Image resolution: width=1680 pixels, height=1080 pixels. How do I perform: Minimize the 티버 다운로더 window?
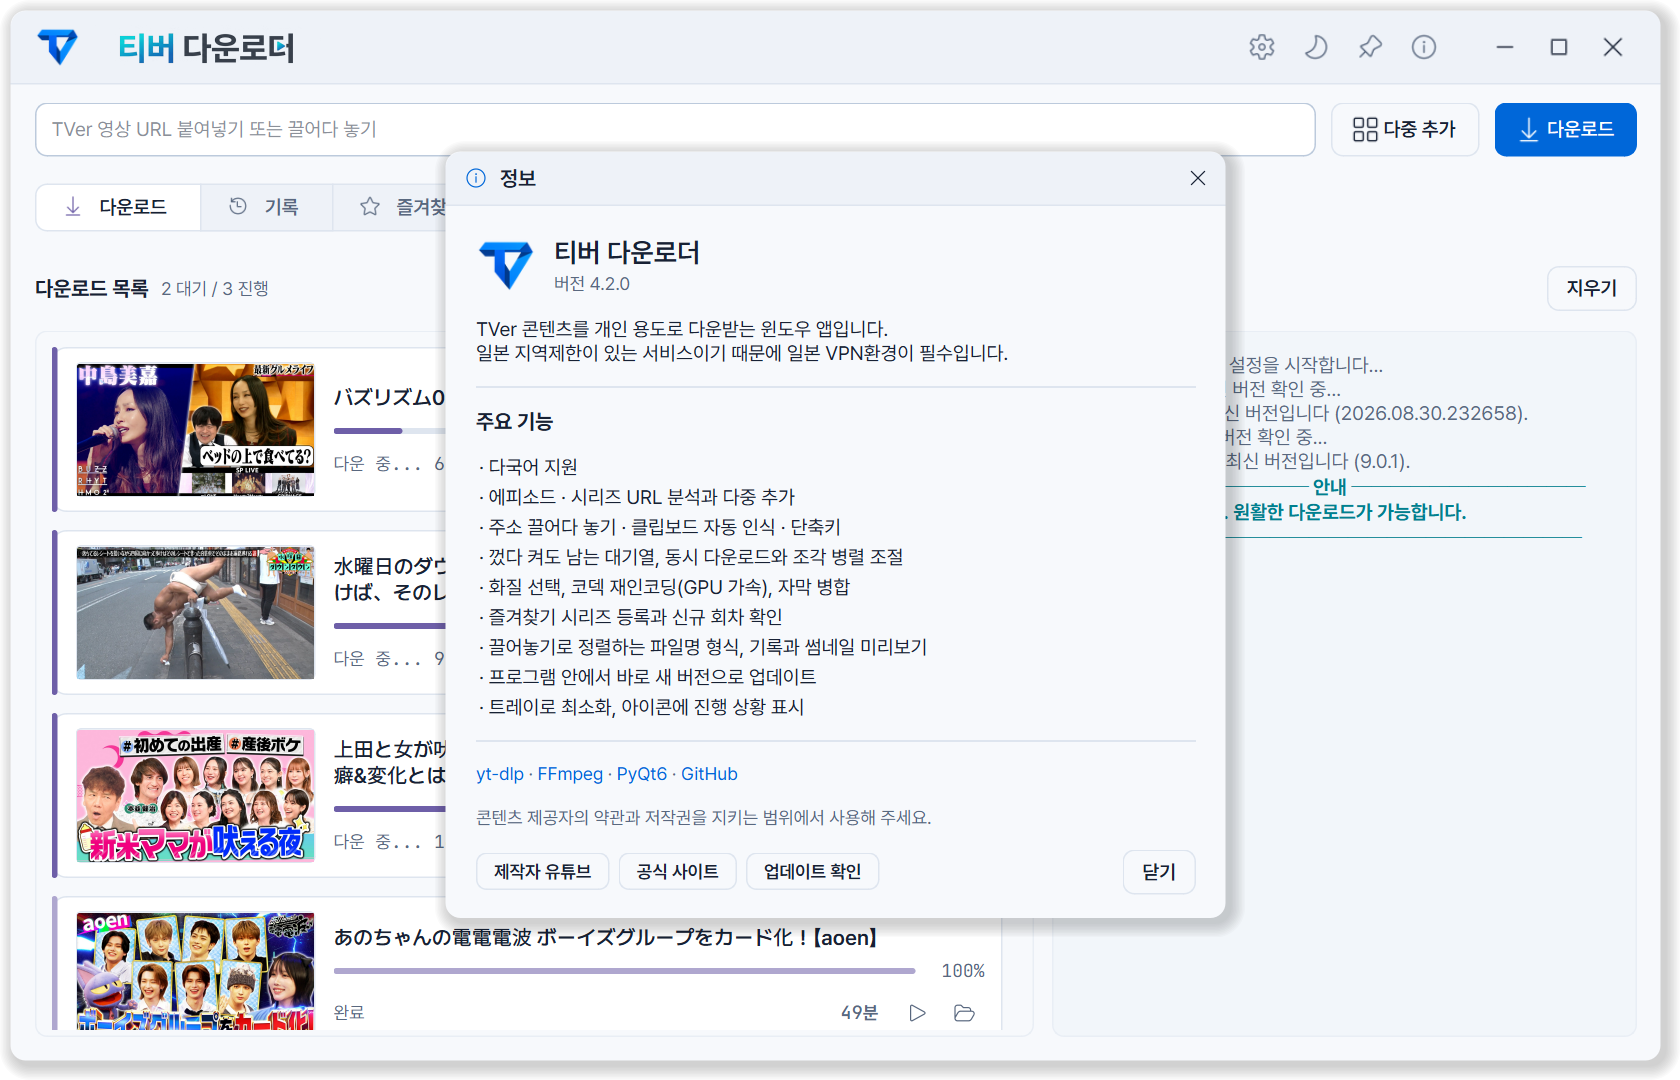pyautogui.click(x=1505, y=47)
